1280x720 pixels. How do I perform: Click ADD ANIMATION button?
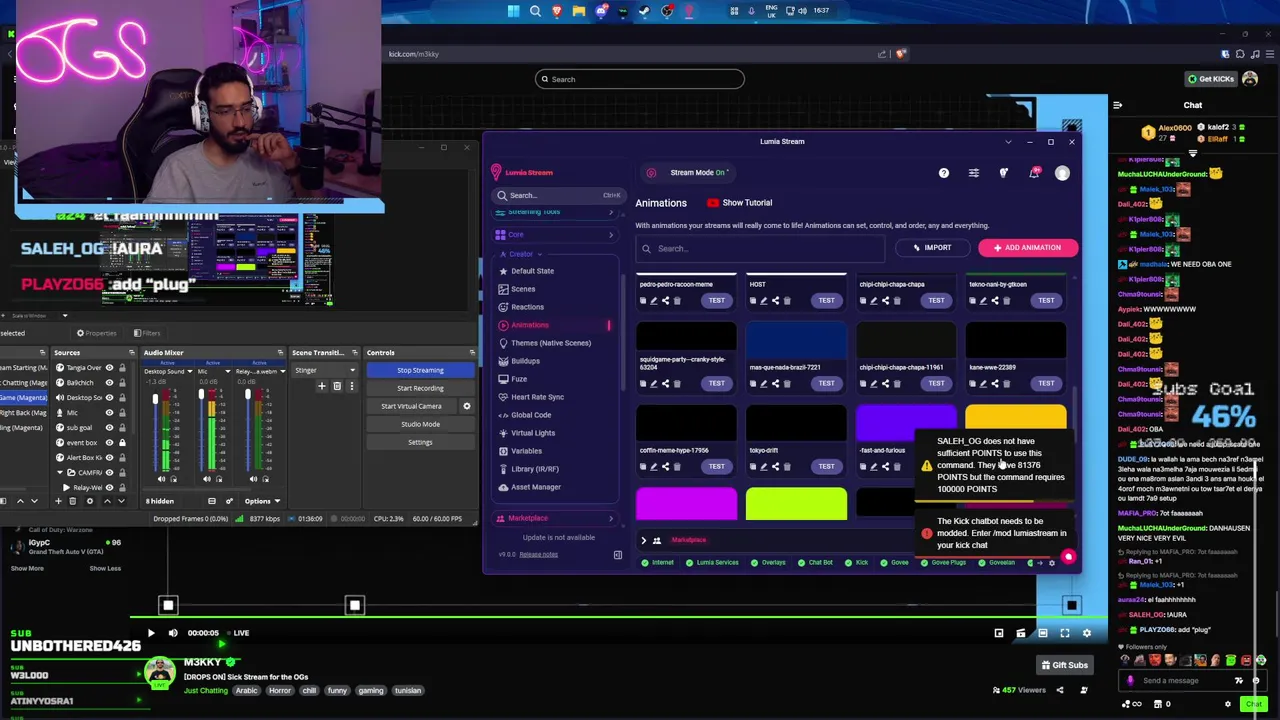(x=1027, y=248)
